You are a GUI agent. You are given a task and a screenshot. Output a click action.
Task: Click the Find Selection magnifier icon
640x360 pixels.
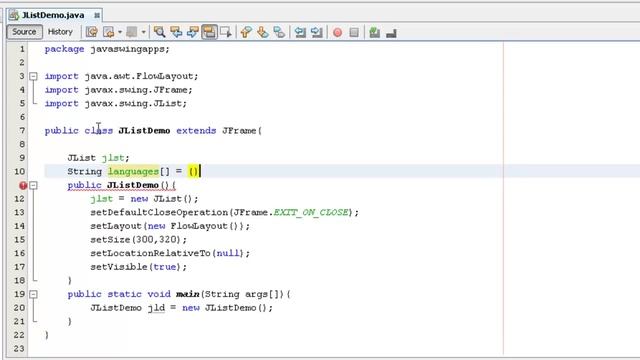tap(159, 32)
